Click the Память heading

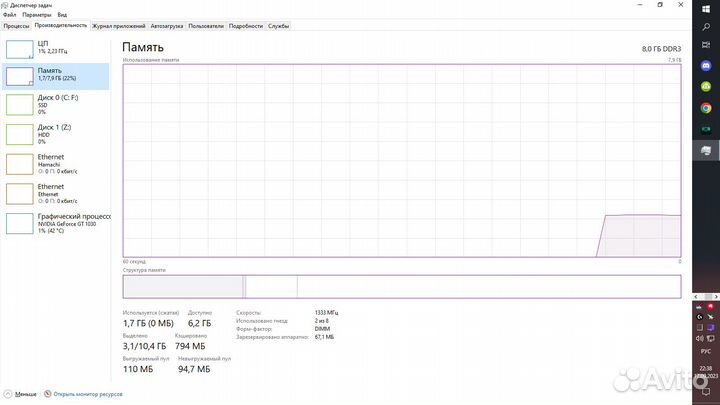point(143,47)
